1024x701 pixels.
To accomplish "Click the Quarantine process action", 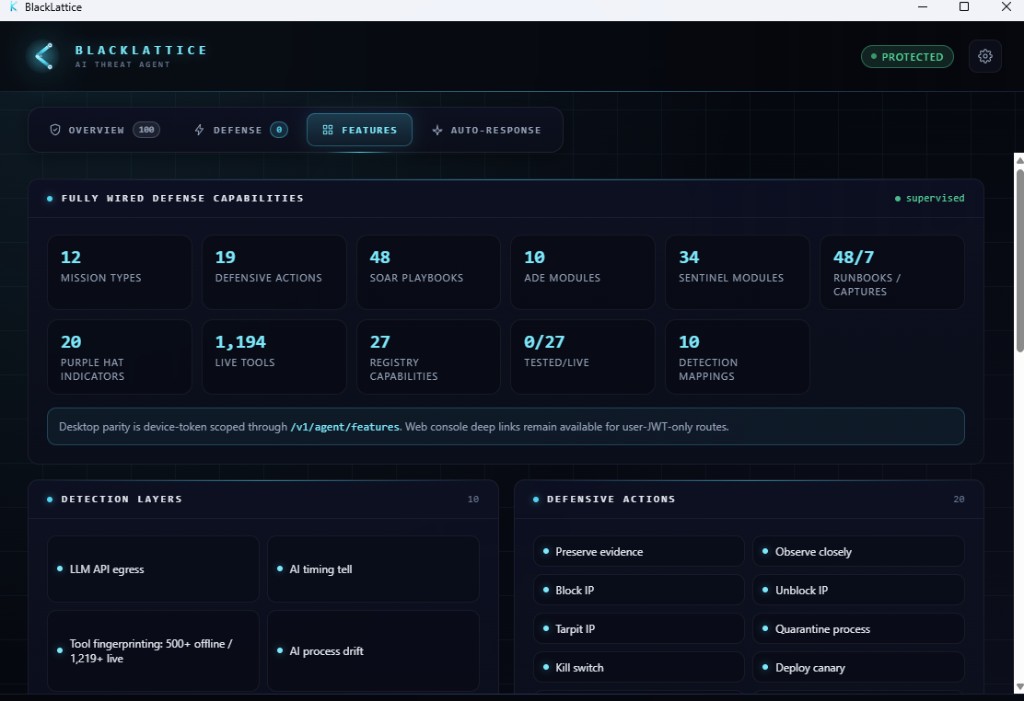I will [858, 628].
